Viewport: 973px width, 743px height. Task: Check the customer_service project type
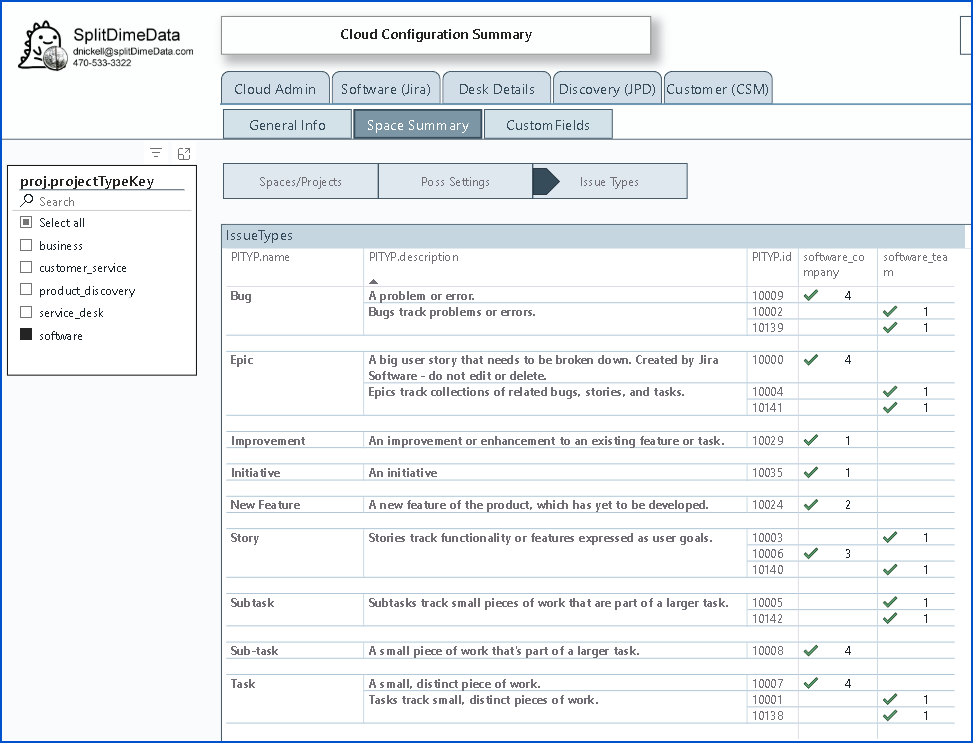click(26, 268)
